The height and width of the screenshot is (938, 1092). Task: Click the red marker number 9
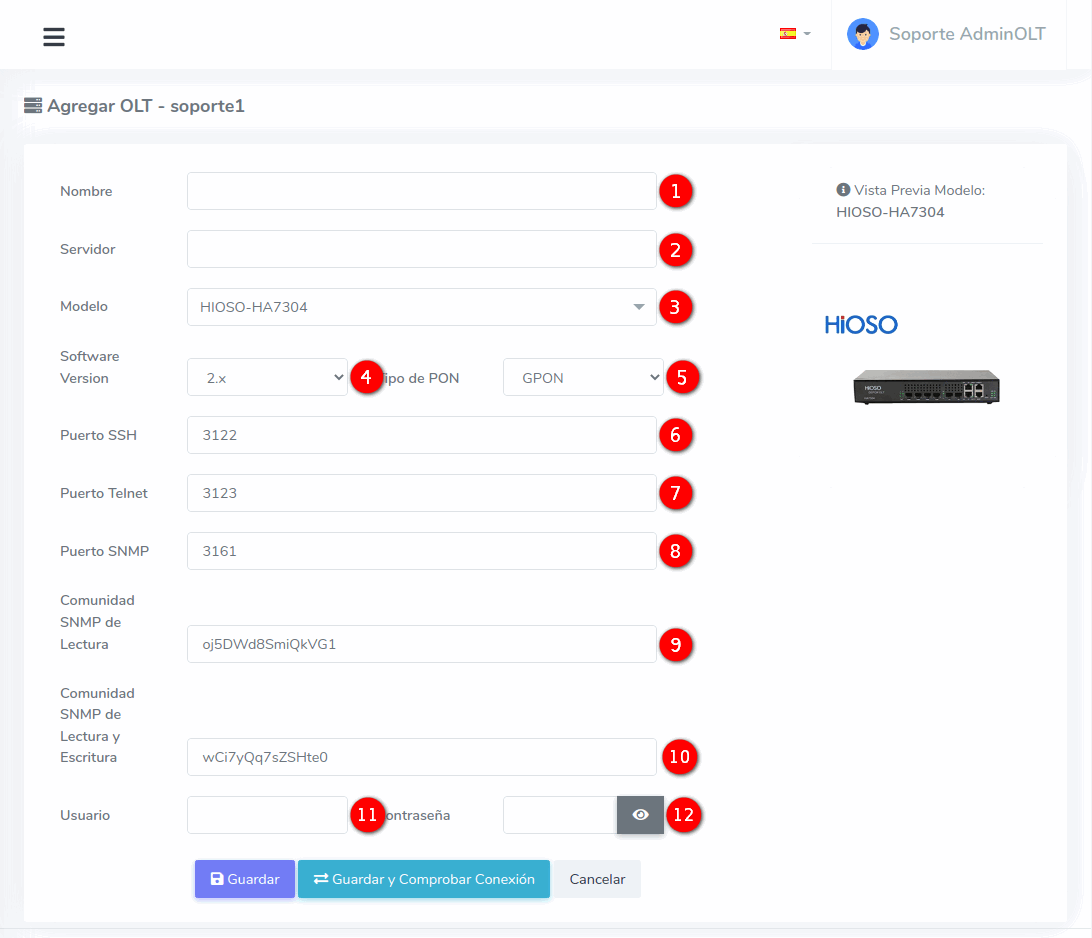676,645
